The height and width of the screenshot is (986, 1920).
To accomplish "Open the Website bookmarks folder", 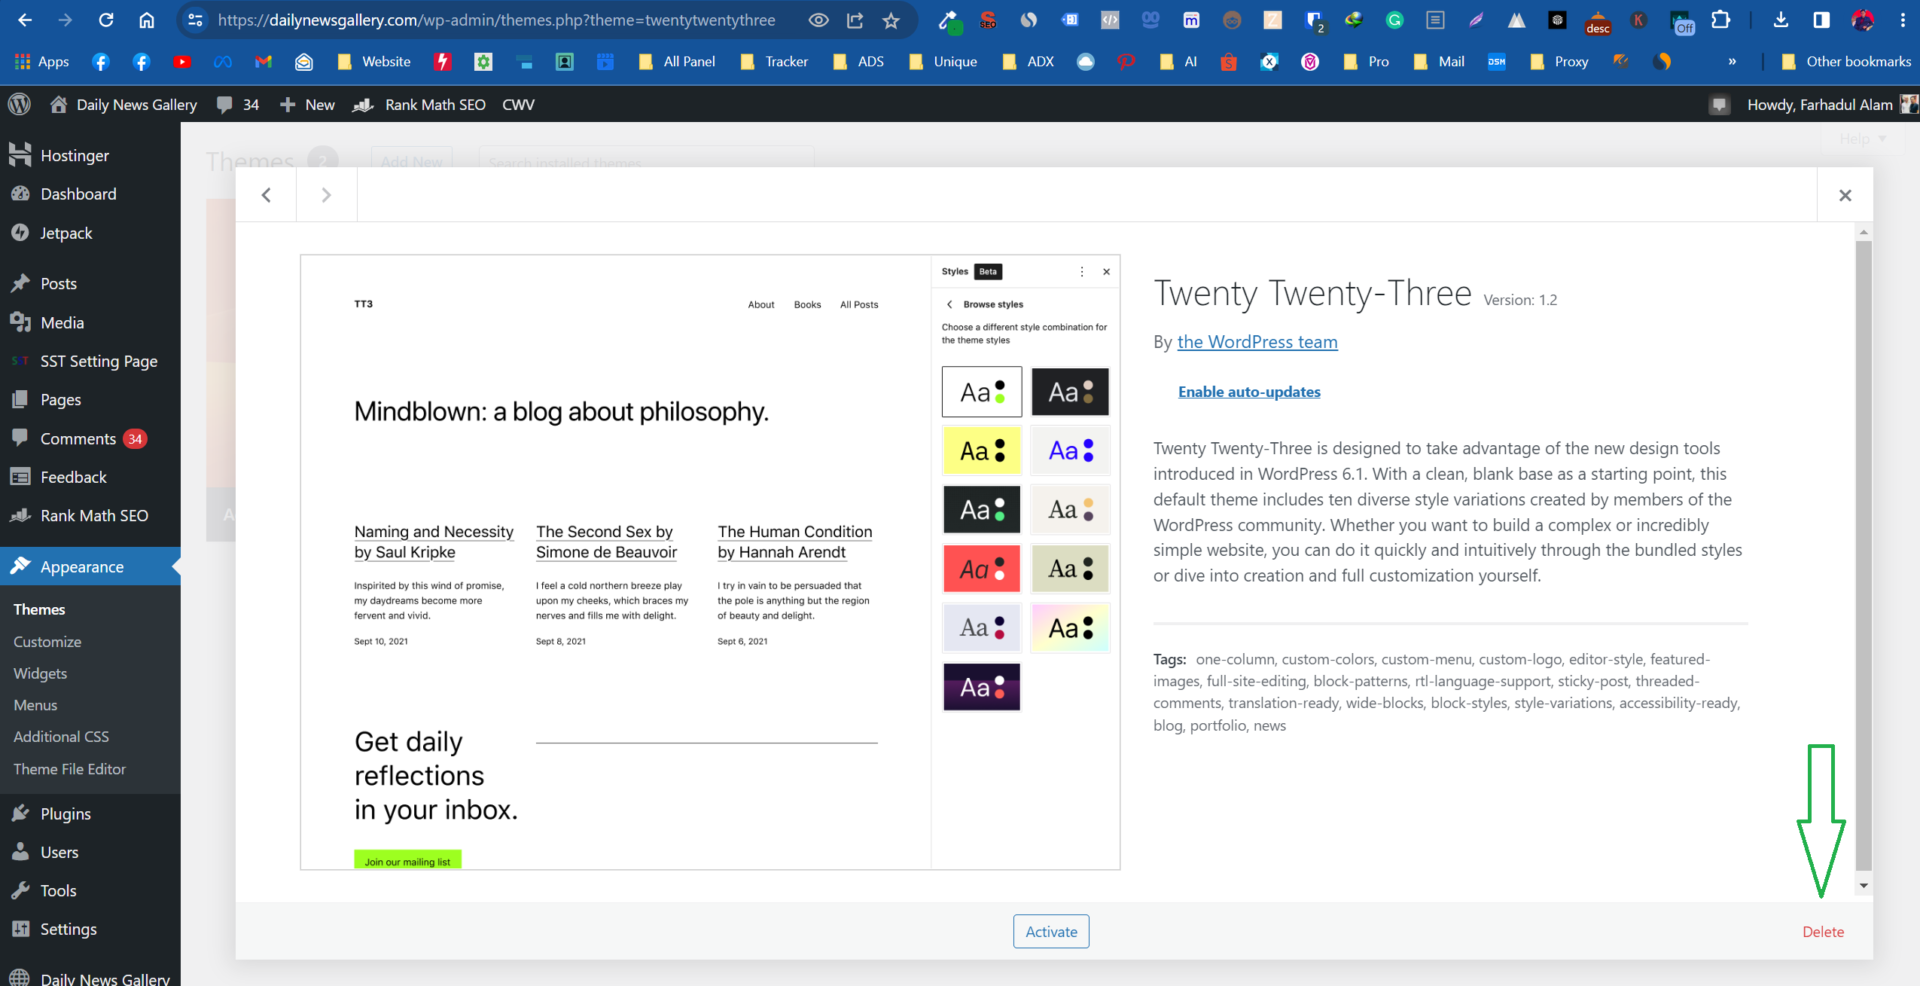I will (374, 62).
